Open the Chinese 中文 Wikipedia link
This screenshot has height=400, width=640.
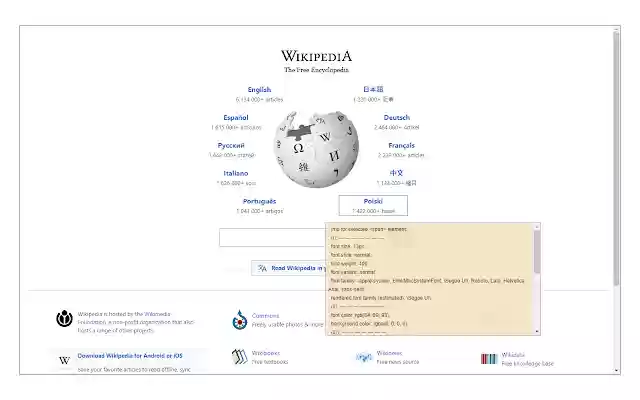point(396,173)
